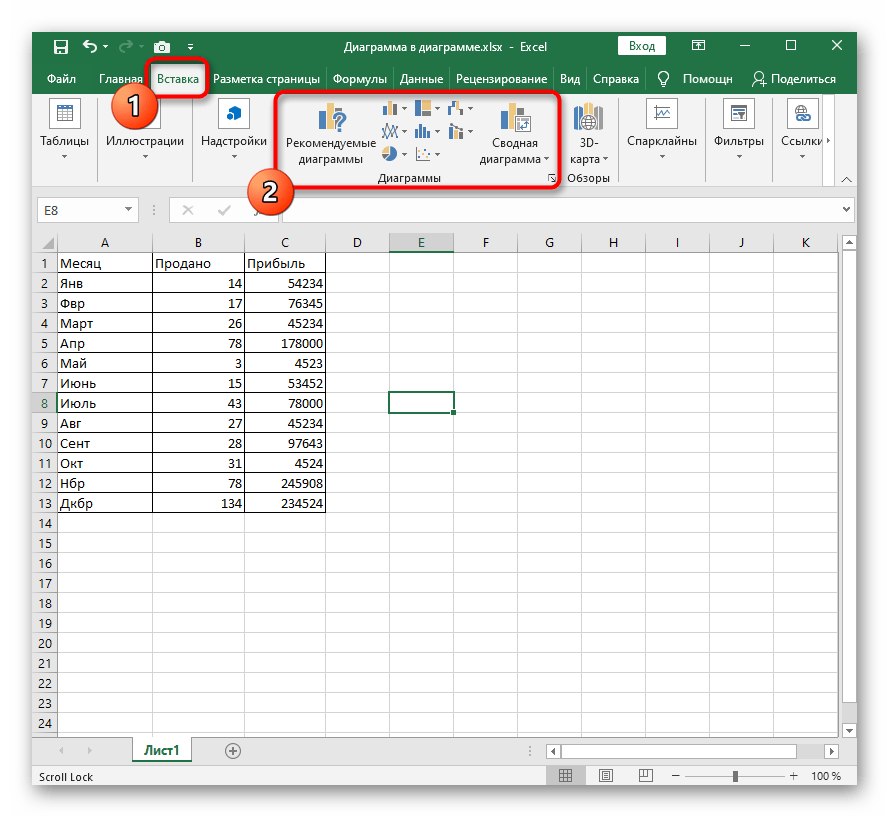Expand the Filters (Фильтры) dropdown
This screenshot has width=889, height=817.
click(739, 130)
